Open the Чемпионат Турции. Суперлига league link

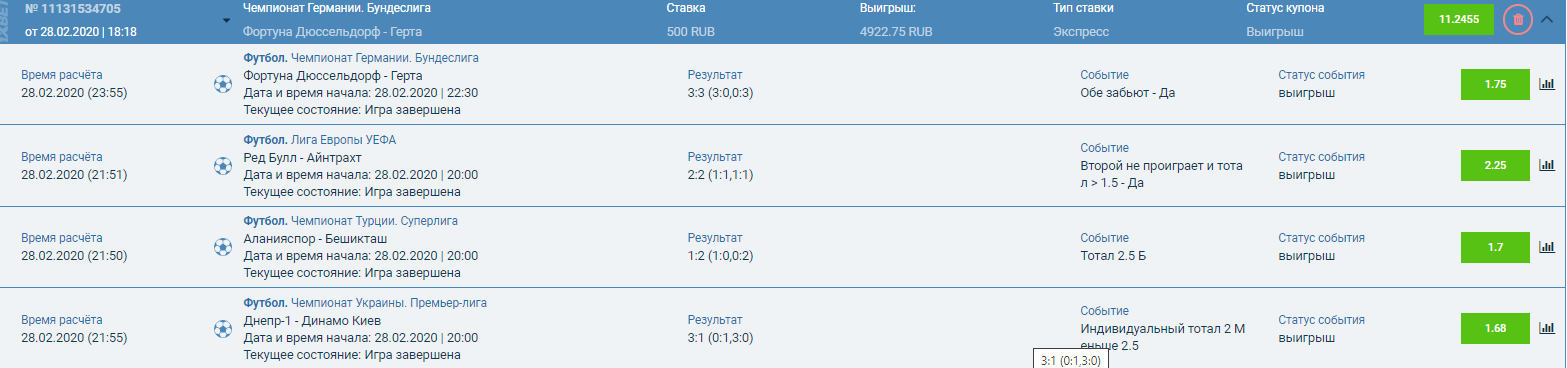(x=374, y=221)
